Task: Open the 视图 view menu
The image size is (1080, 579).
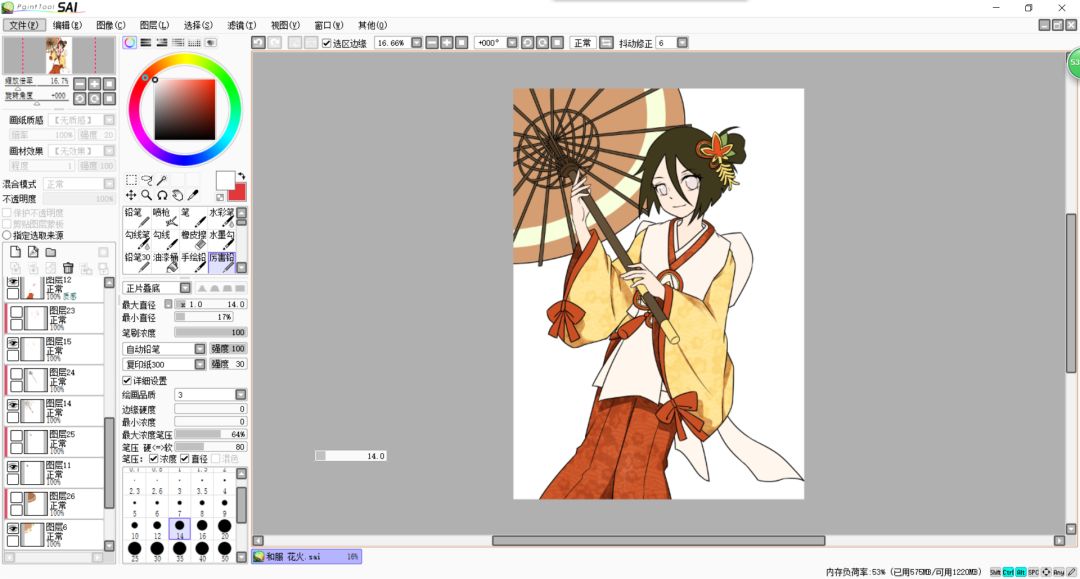Action: 285,25
